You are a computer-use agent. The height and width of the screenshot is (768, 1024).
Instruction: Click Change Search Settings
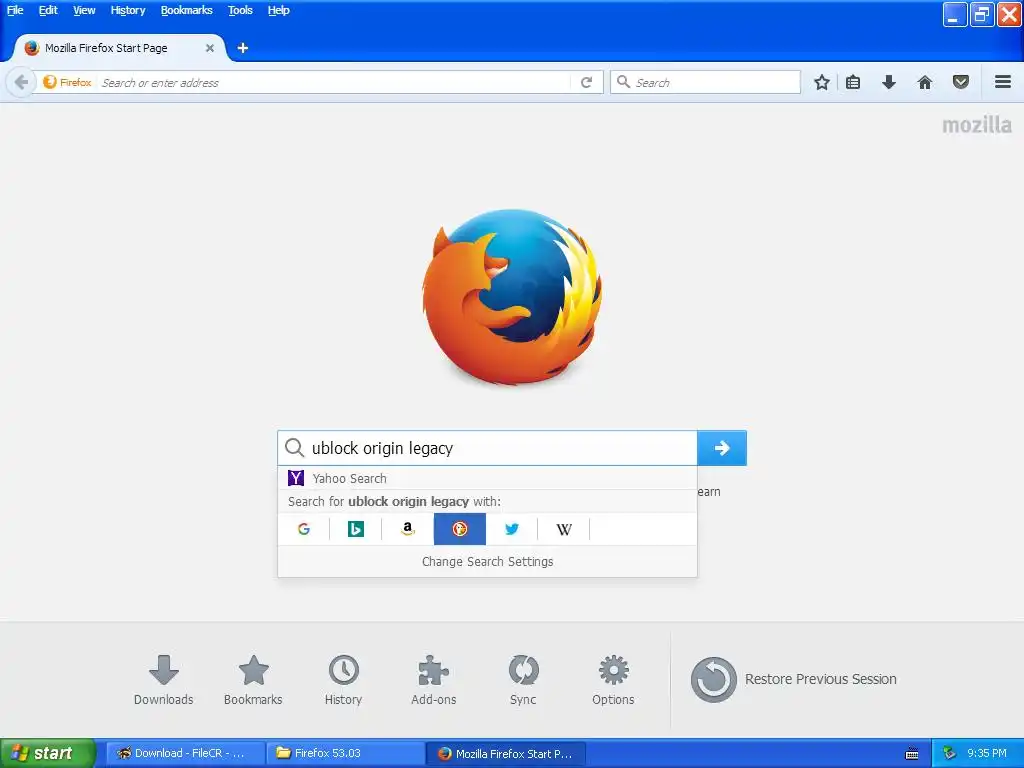[x=487, y=562]
